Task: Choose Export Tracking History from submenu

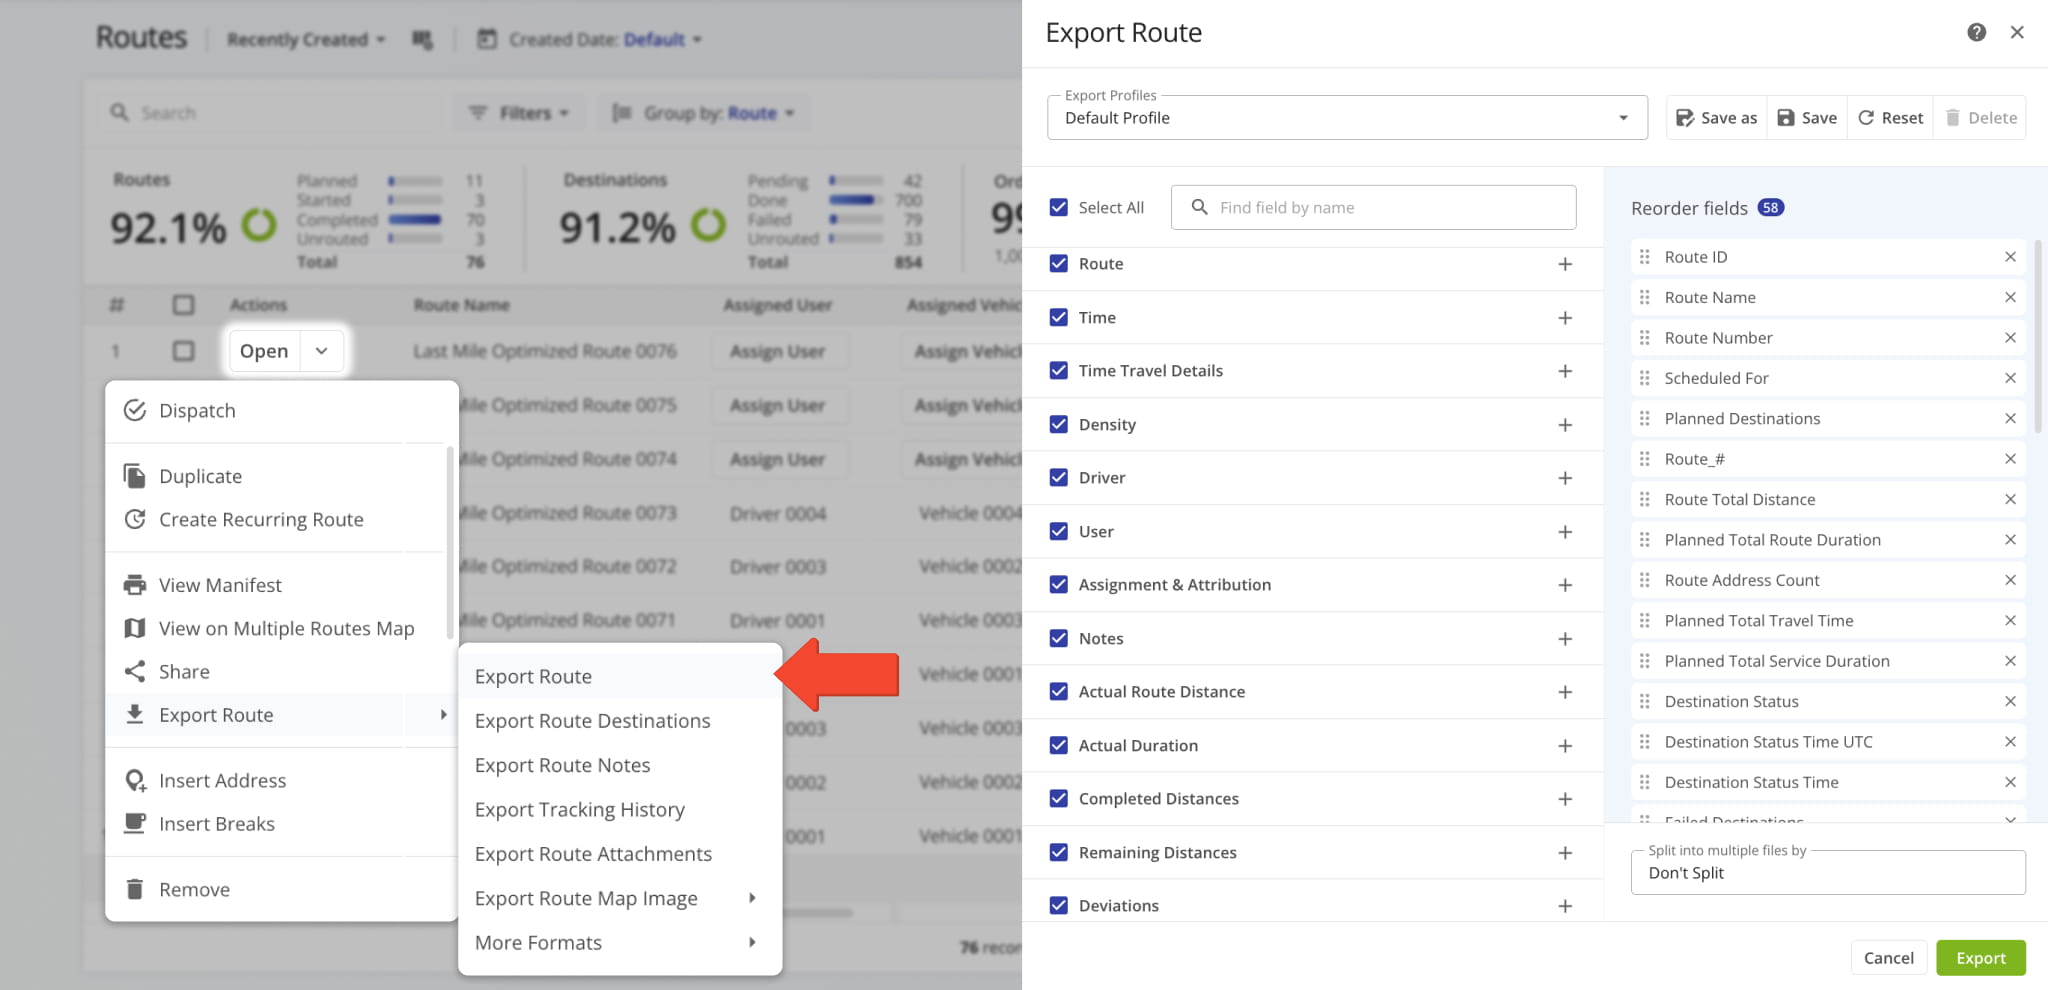Action: [x=579, y=810]
